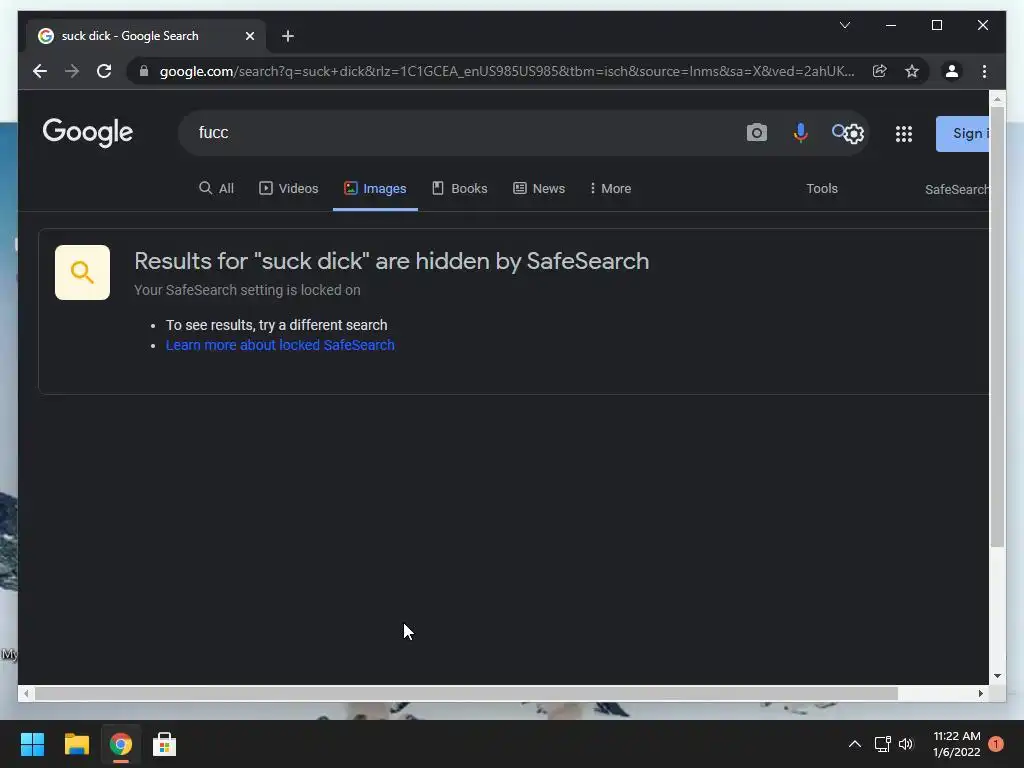This screenshot has height=768, width=1024.
Task: Open File Explorer from taskbar
Action: [76, 744]
